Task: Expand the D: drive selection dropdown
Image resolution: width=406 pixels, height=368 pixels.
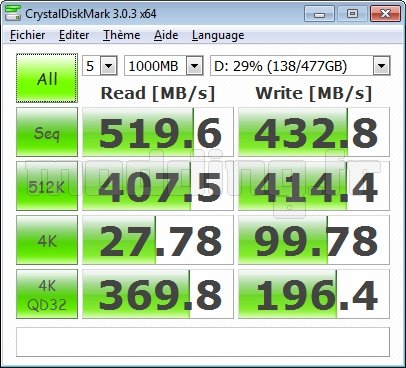Action: 381,66
